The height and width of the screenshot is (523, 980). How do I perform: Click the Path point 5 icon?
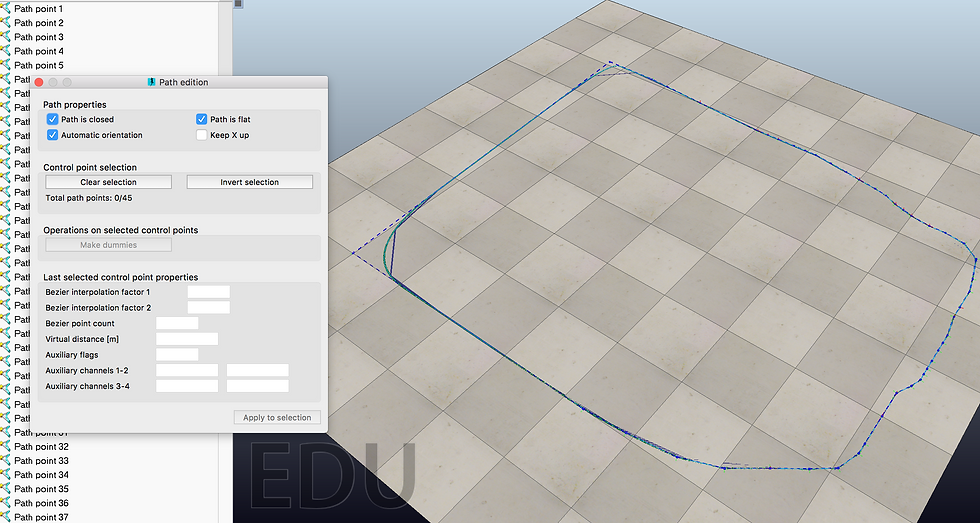coord(5,65)
